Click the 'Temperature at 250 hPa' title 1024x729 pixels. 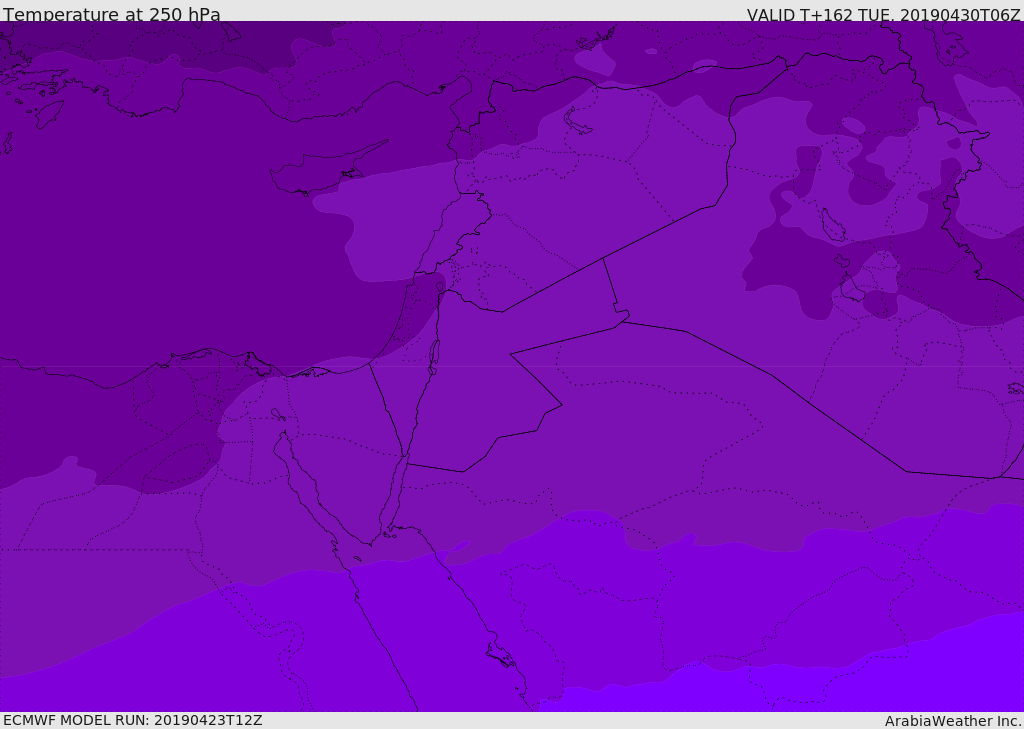point(112,14)
